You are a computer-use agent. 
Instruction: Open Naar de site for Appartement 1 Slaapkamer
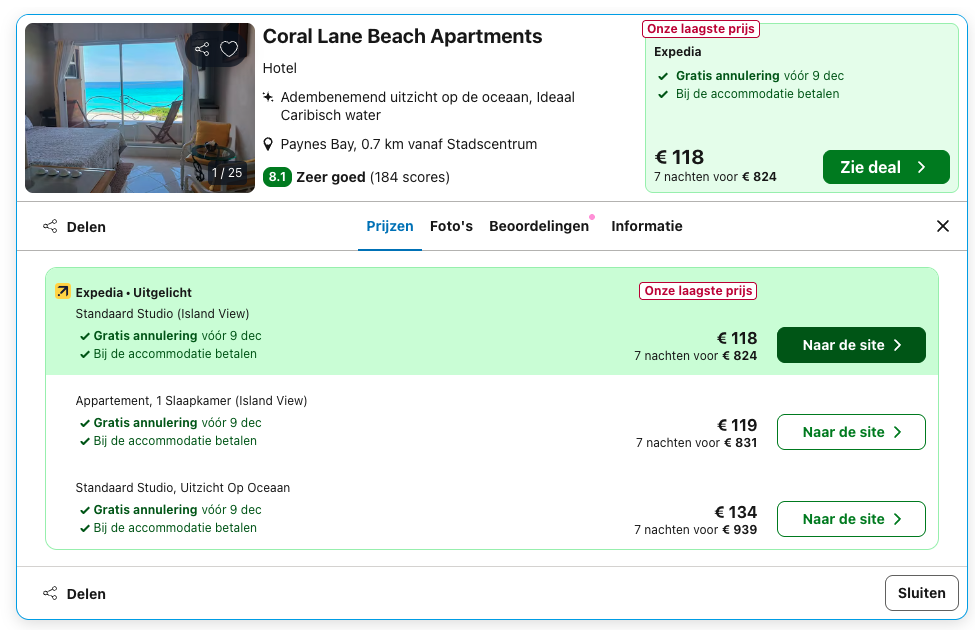851,432
